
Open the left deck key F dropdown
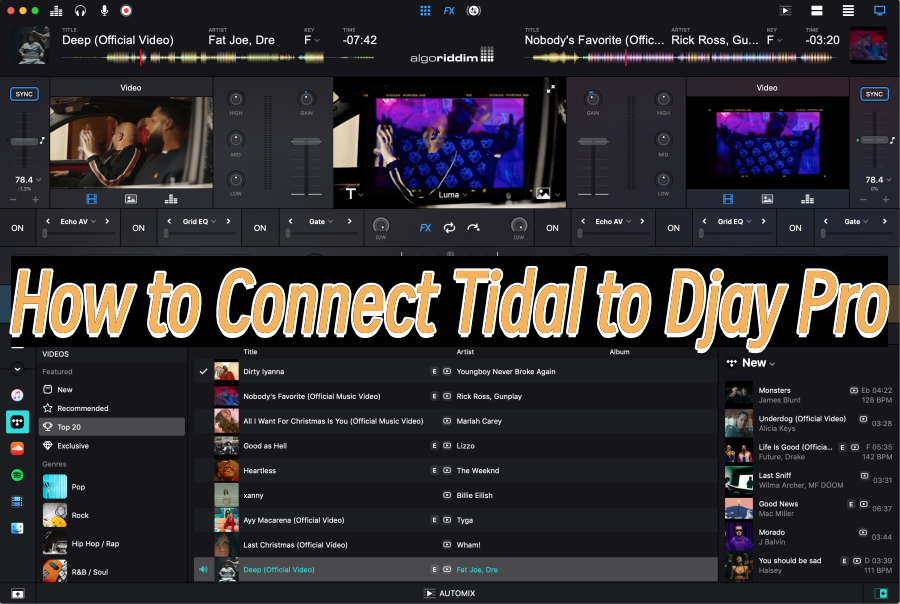coord(312,40)
